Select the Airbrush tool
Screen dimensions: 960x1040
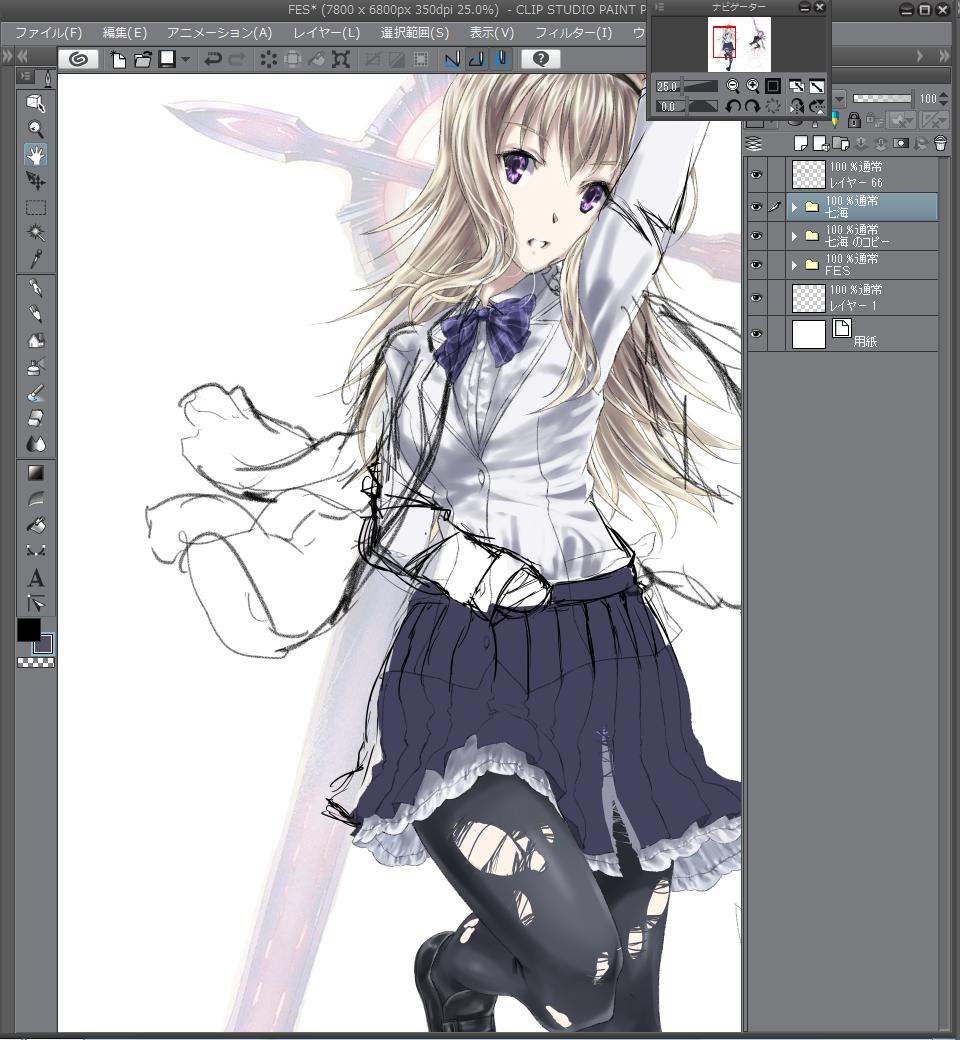(x=36, y=367)
